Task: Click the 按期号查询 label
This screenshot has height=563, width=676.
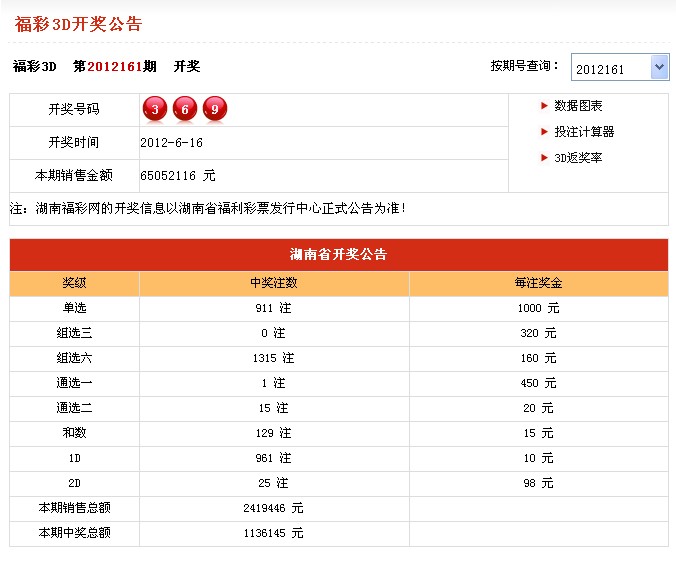Action: pyautogui.click(x=524, y=66)
